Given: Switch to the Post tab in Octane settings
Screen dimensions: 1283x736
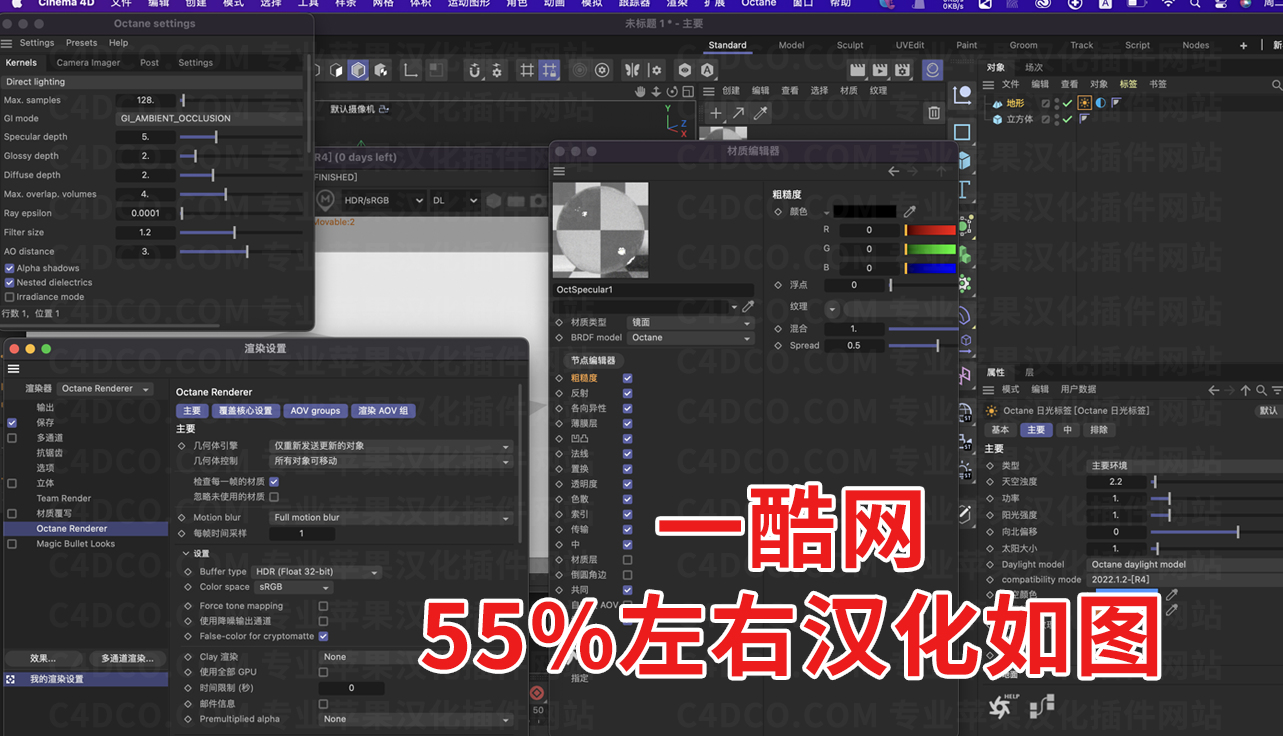Looking at the screenshot, I should (x=149, y=63).
